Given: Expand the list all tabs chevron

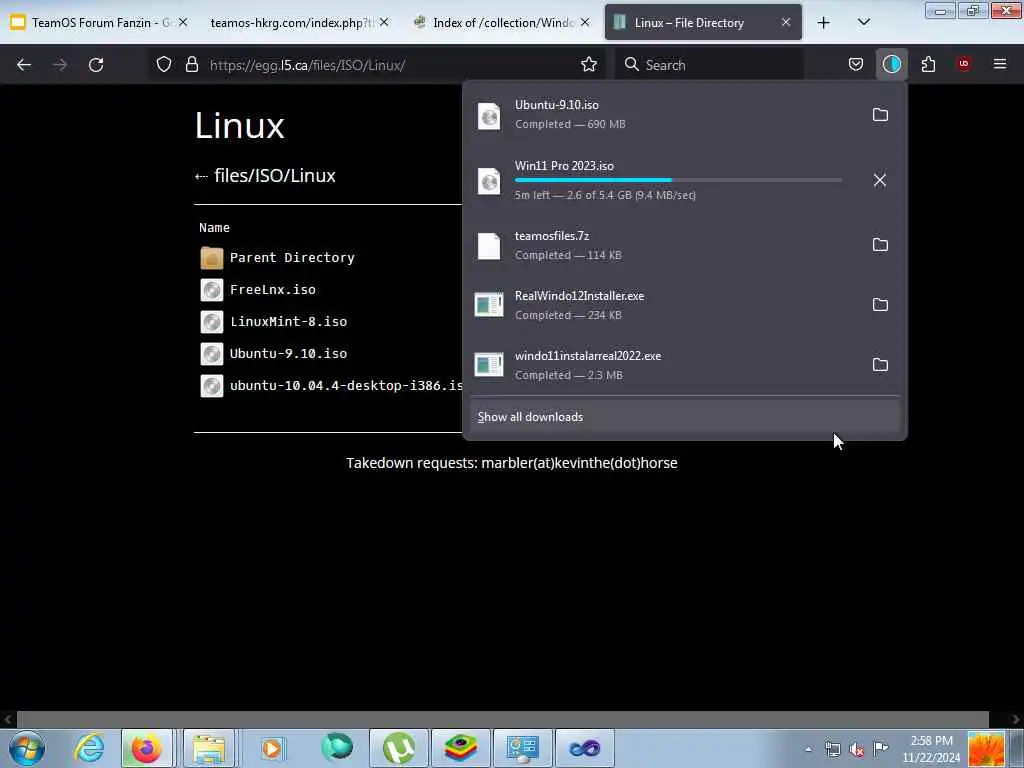Looking at the screenshot, I should (x=863, y=23).
